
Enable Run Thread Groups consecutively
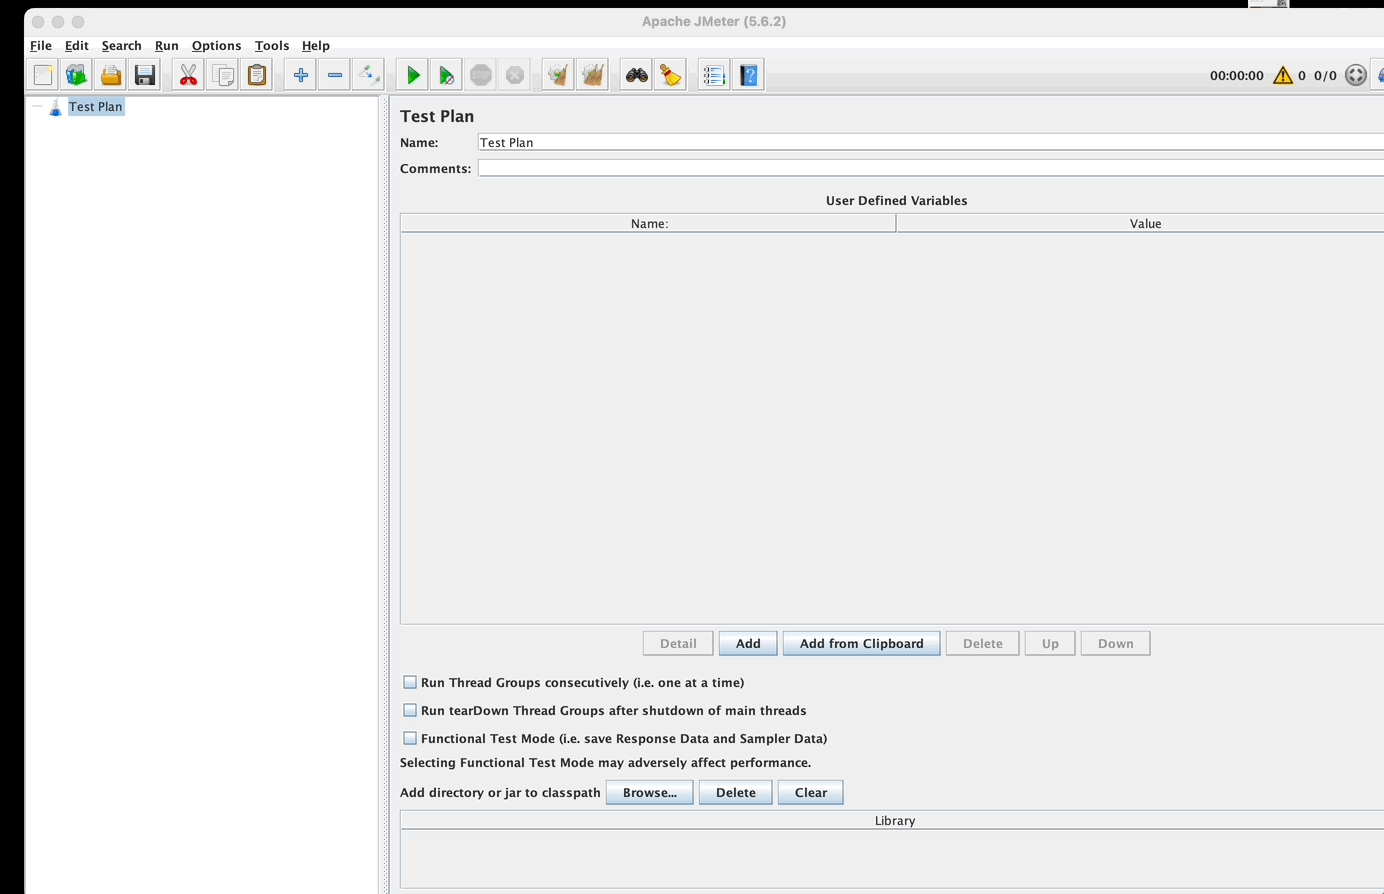(x=410, y=681)
